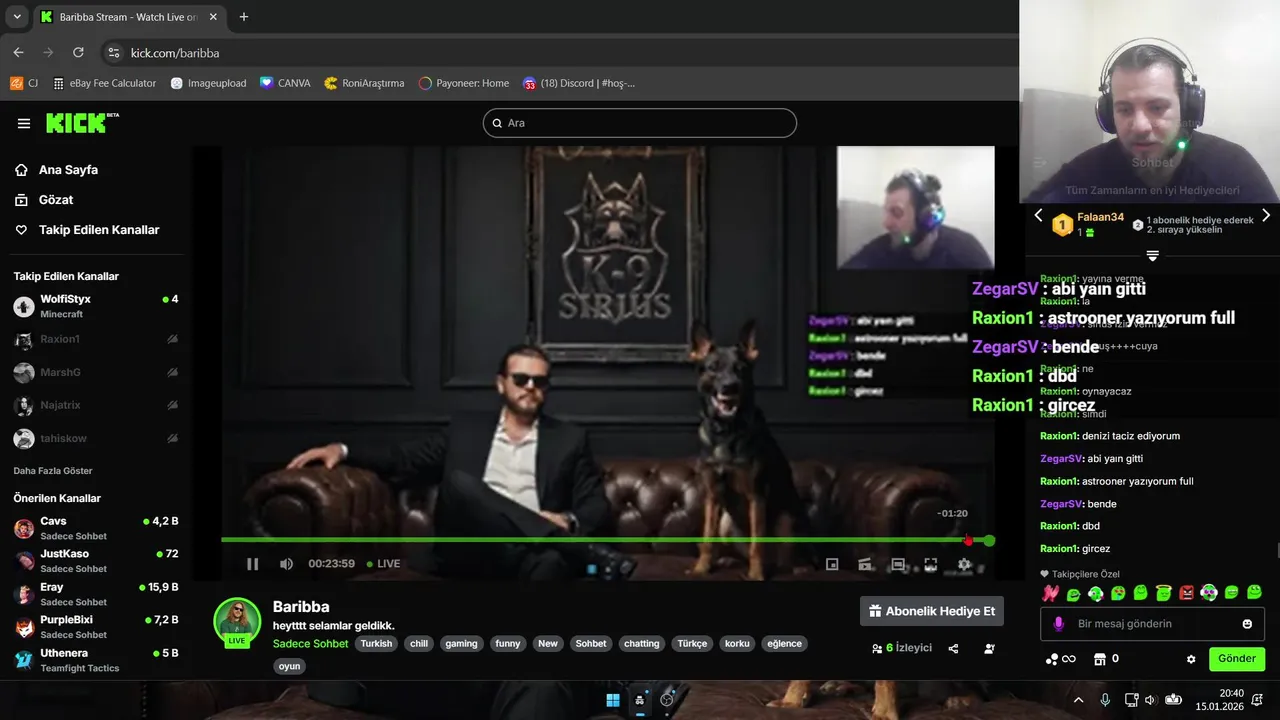The image size is (1280, 720).
Task: Go to Ana Sayfa
Action: pos(57,170)
